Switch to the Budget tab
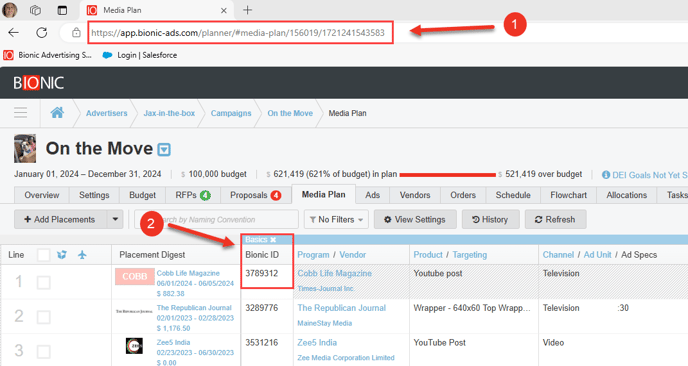Image resolution: width=688 pixels, height=366 pixels. [x=142, y=195]
